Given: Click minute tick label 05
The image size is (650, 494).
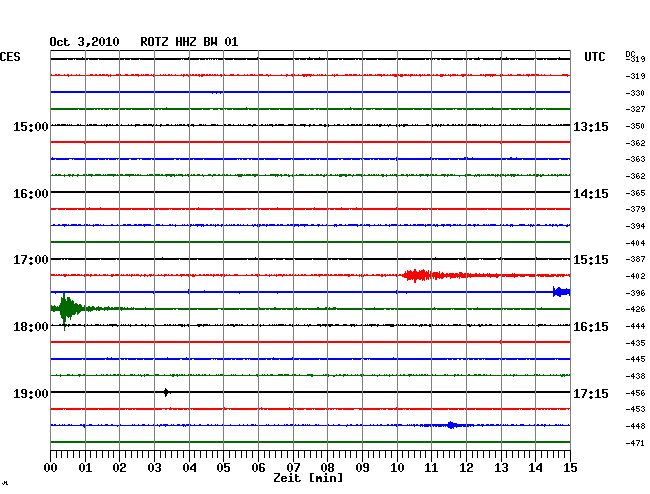Looking at the screenshot, I should tap(223, 468).
